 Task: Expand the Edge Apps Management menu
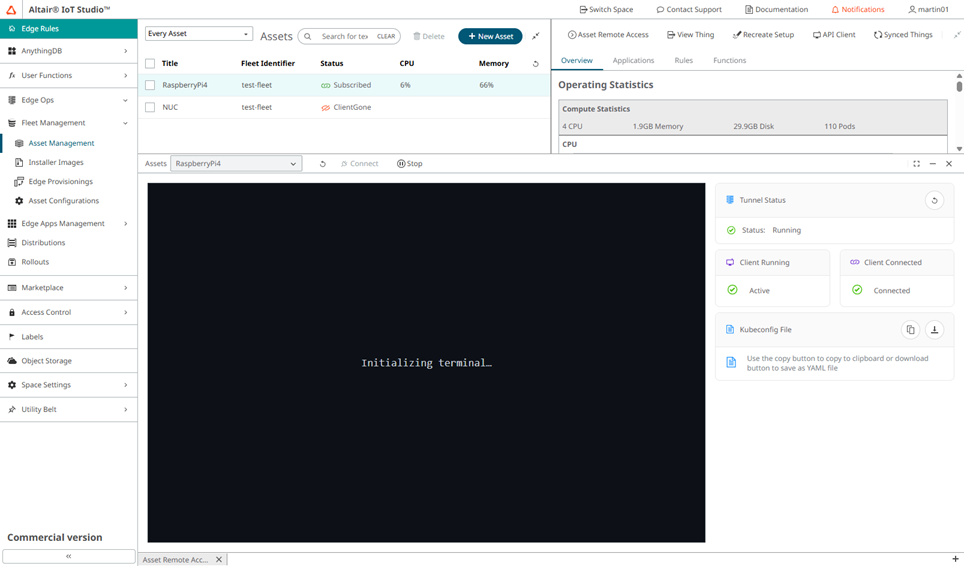click(68, 224)
